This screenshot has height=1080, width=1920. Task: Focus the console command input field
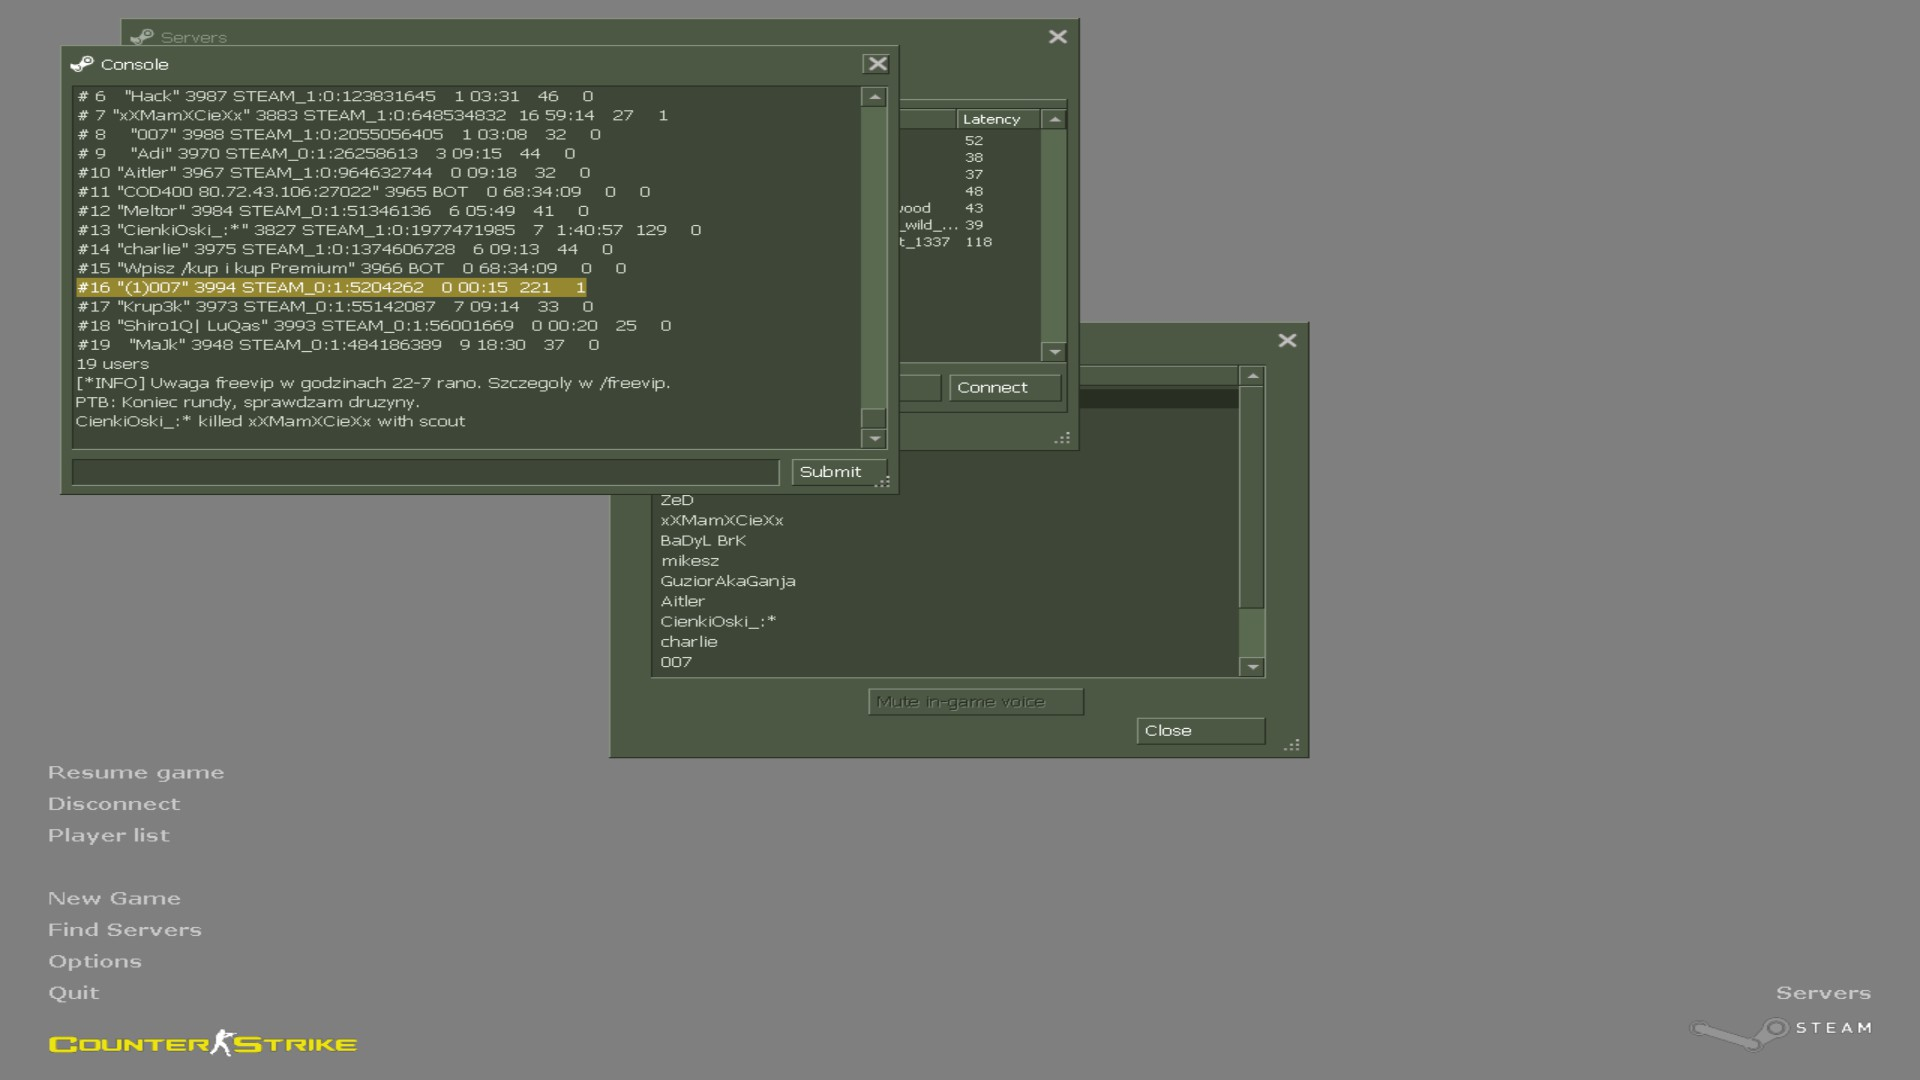[x=425, y=472]
